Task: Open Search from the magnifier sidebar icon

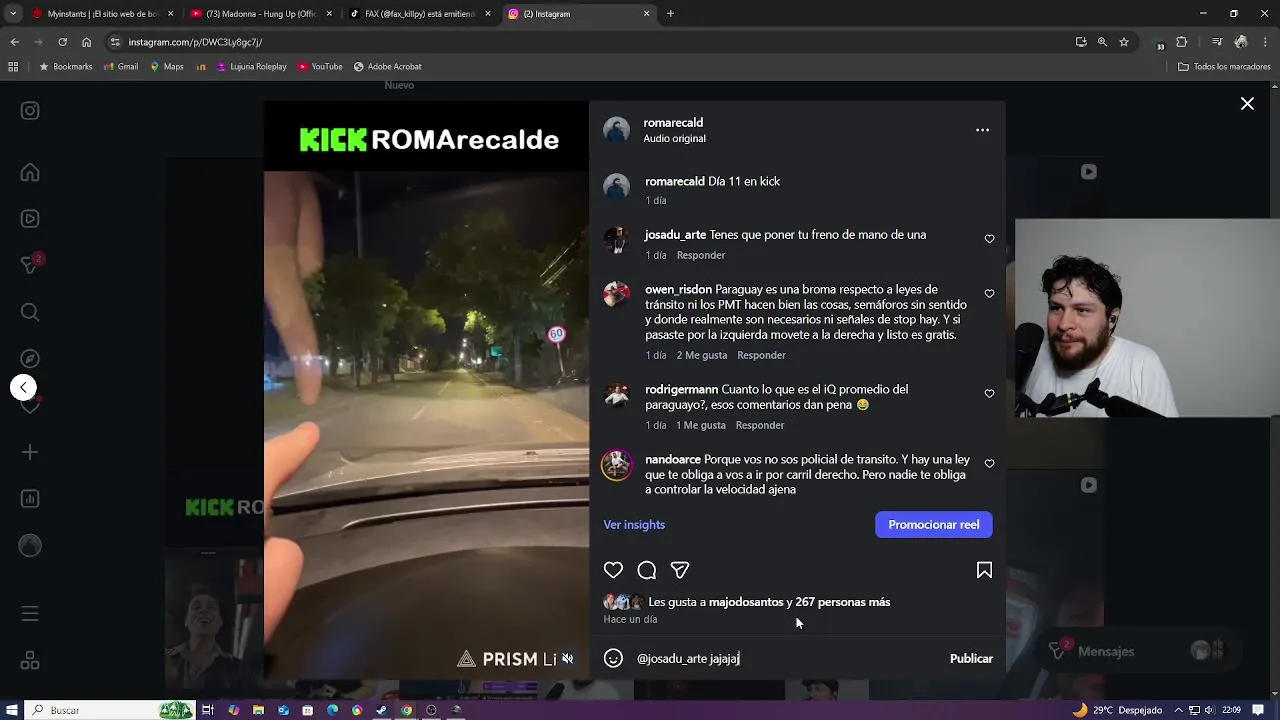Action: (30, 312)
